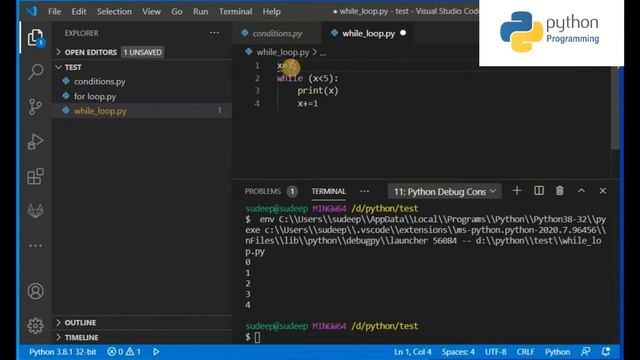Viewport: 640px width, 360px height.
Task: Open Explorer views and more actions ellipsis
Action: [x=214, y=33]
